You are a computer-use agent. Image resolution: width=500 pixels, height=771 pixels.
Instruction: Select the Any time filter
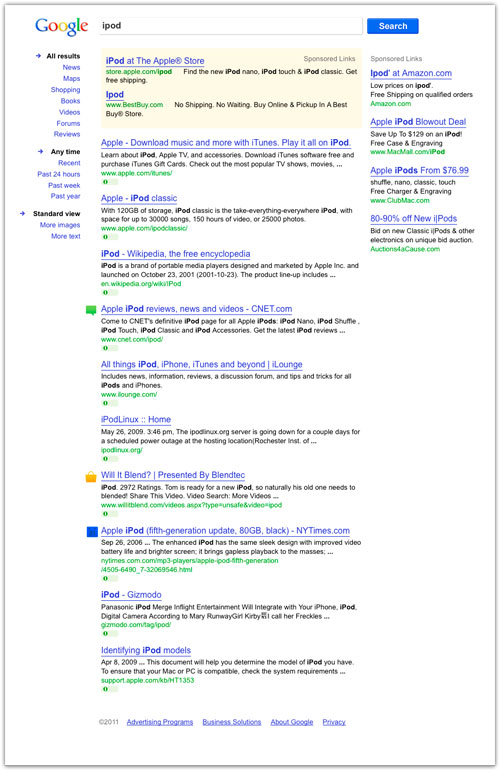pyautogui.click(x=65, y=152)
